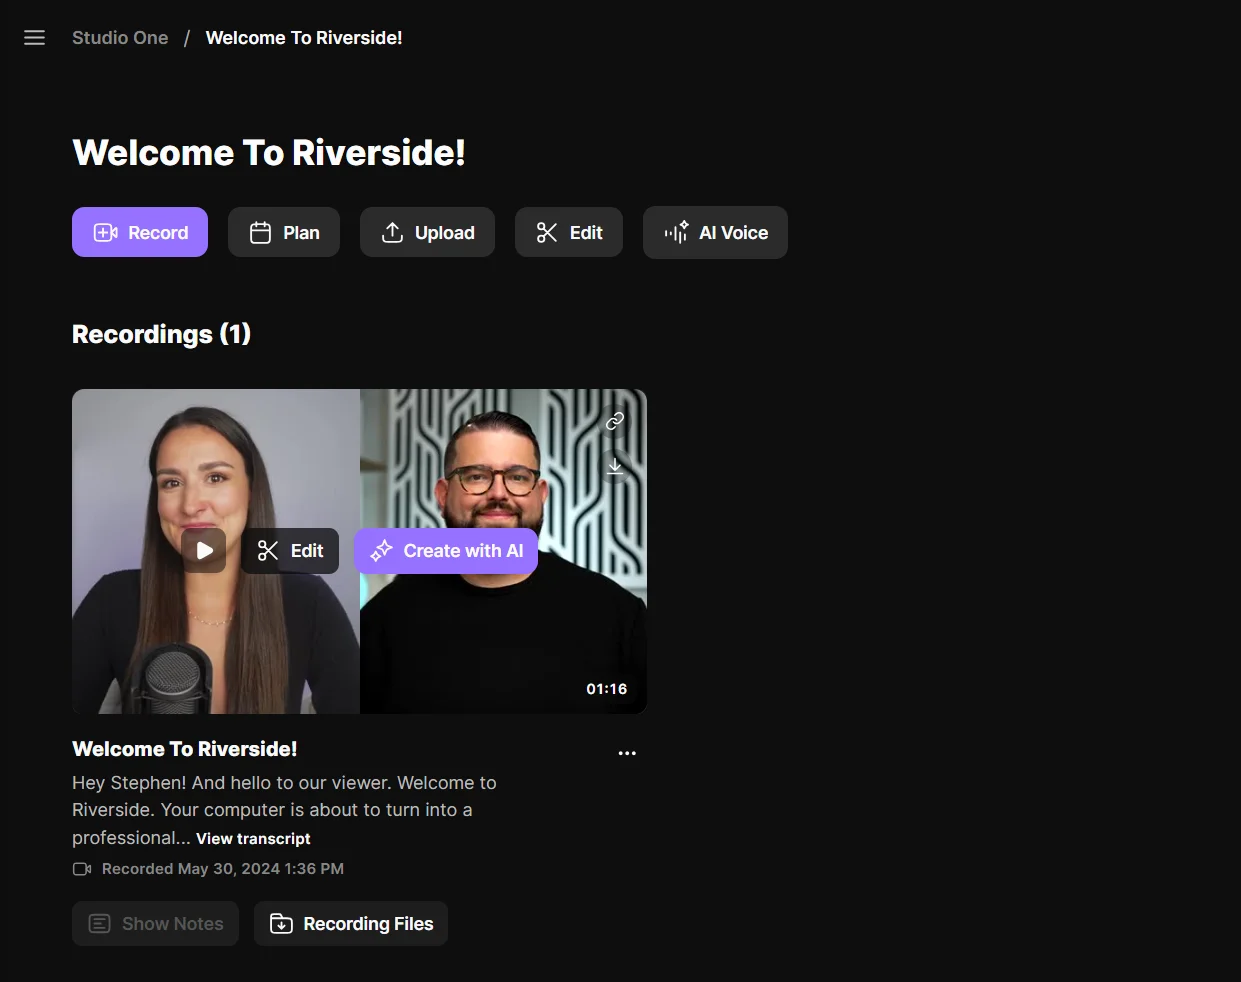The image size is (1241, 982).
Task: Open the Recording Files folder button
Action: tap(351, 924)
